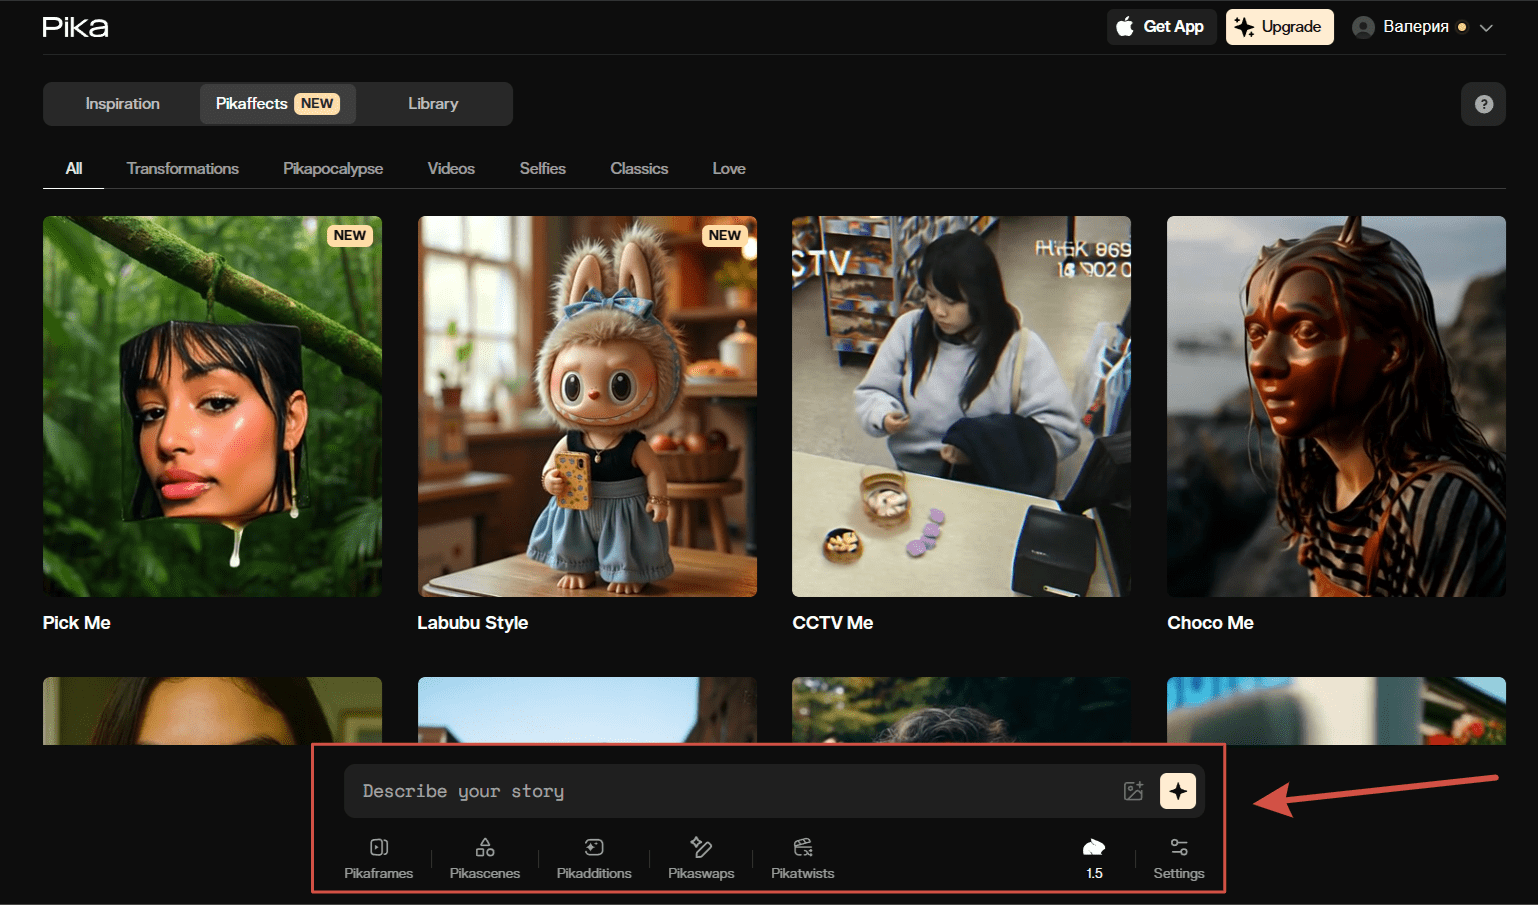
Task: Open the Валерия account dropdown
Action: [x=1423, y=27]
